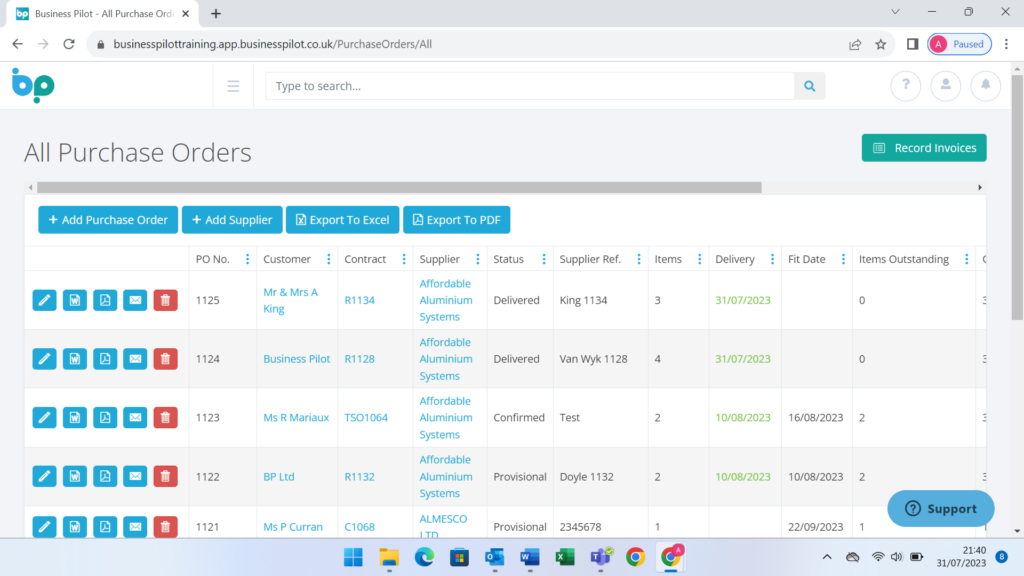This screenshot has width=1024, height=576.
Task: Open Status column options menu
Action: point(543,259)
